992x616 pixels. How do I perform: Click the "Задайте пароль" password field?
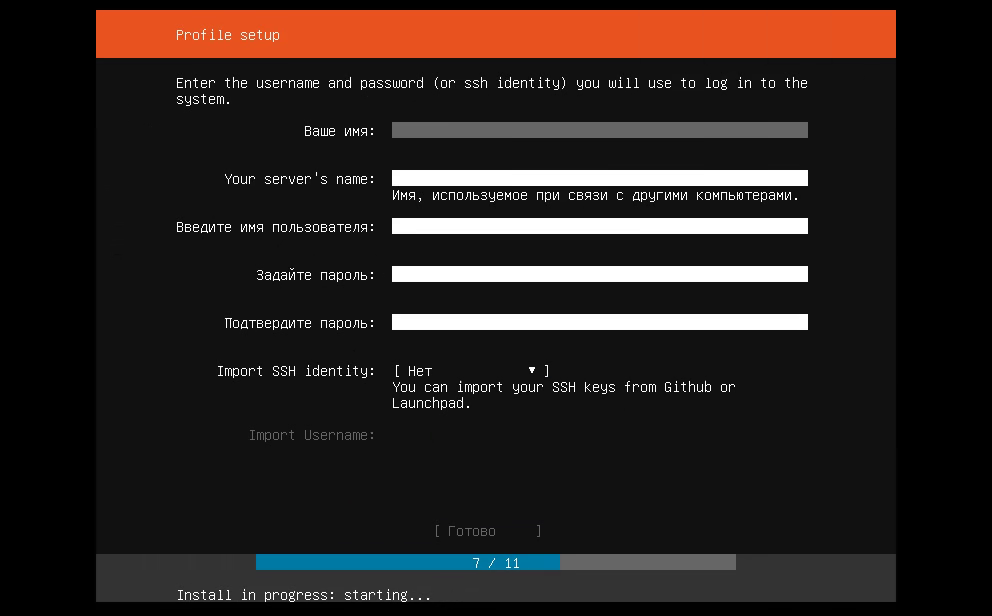point(599,275)
